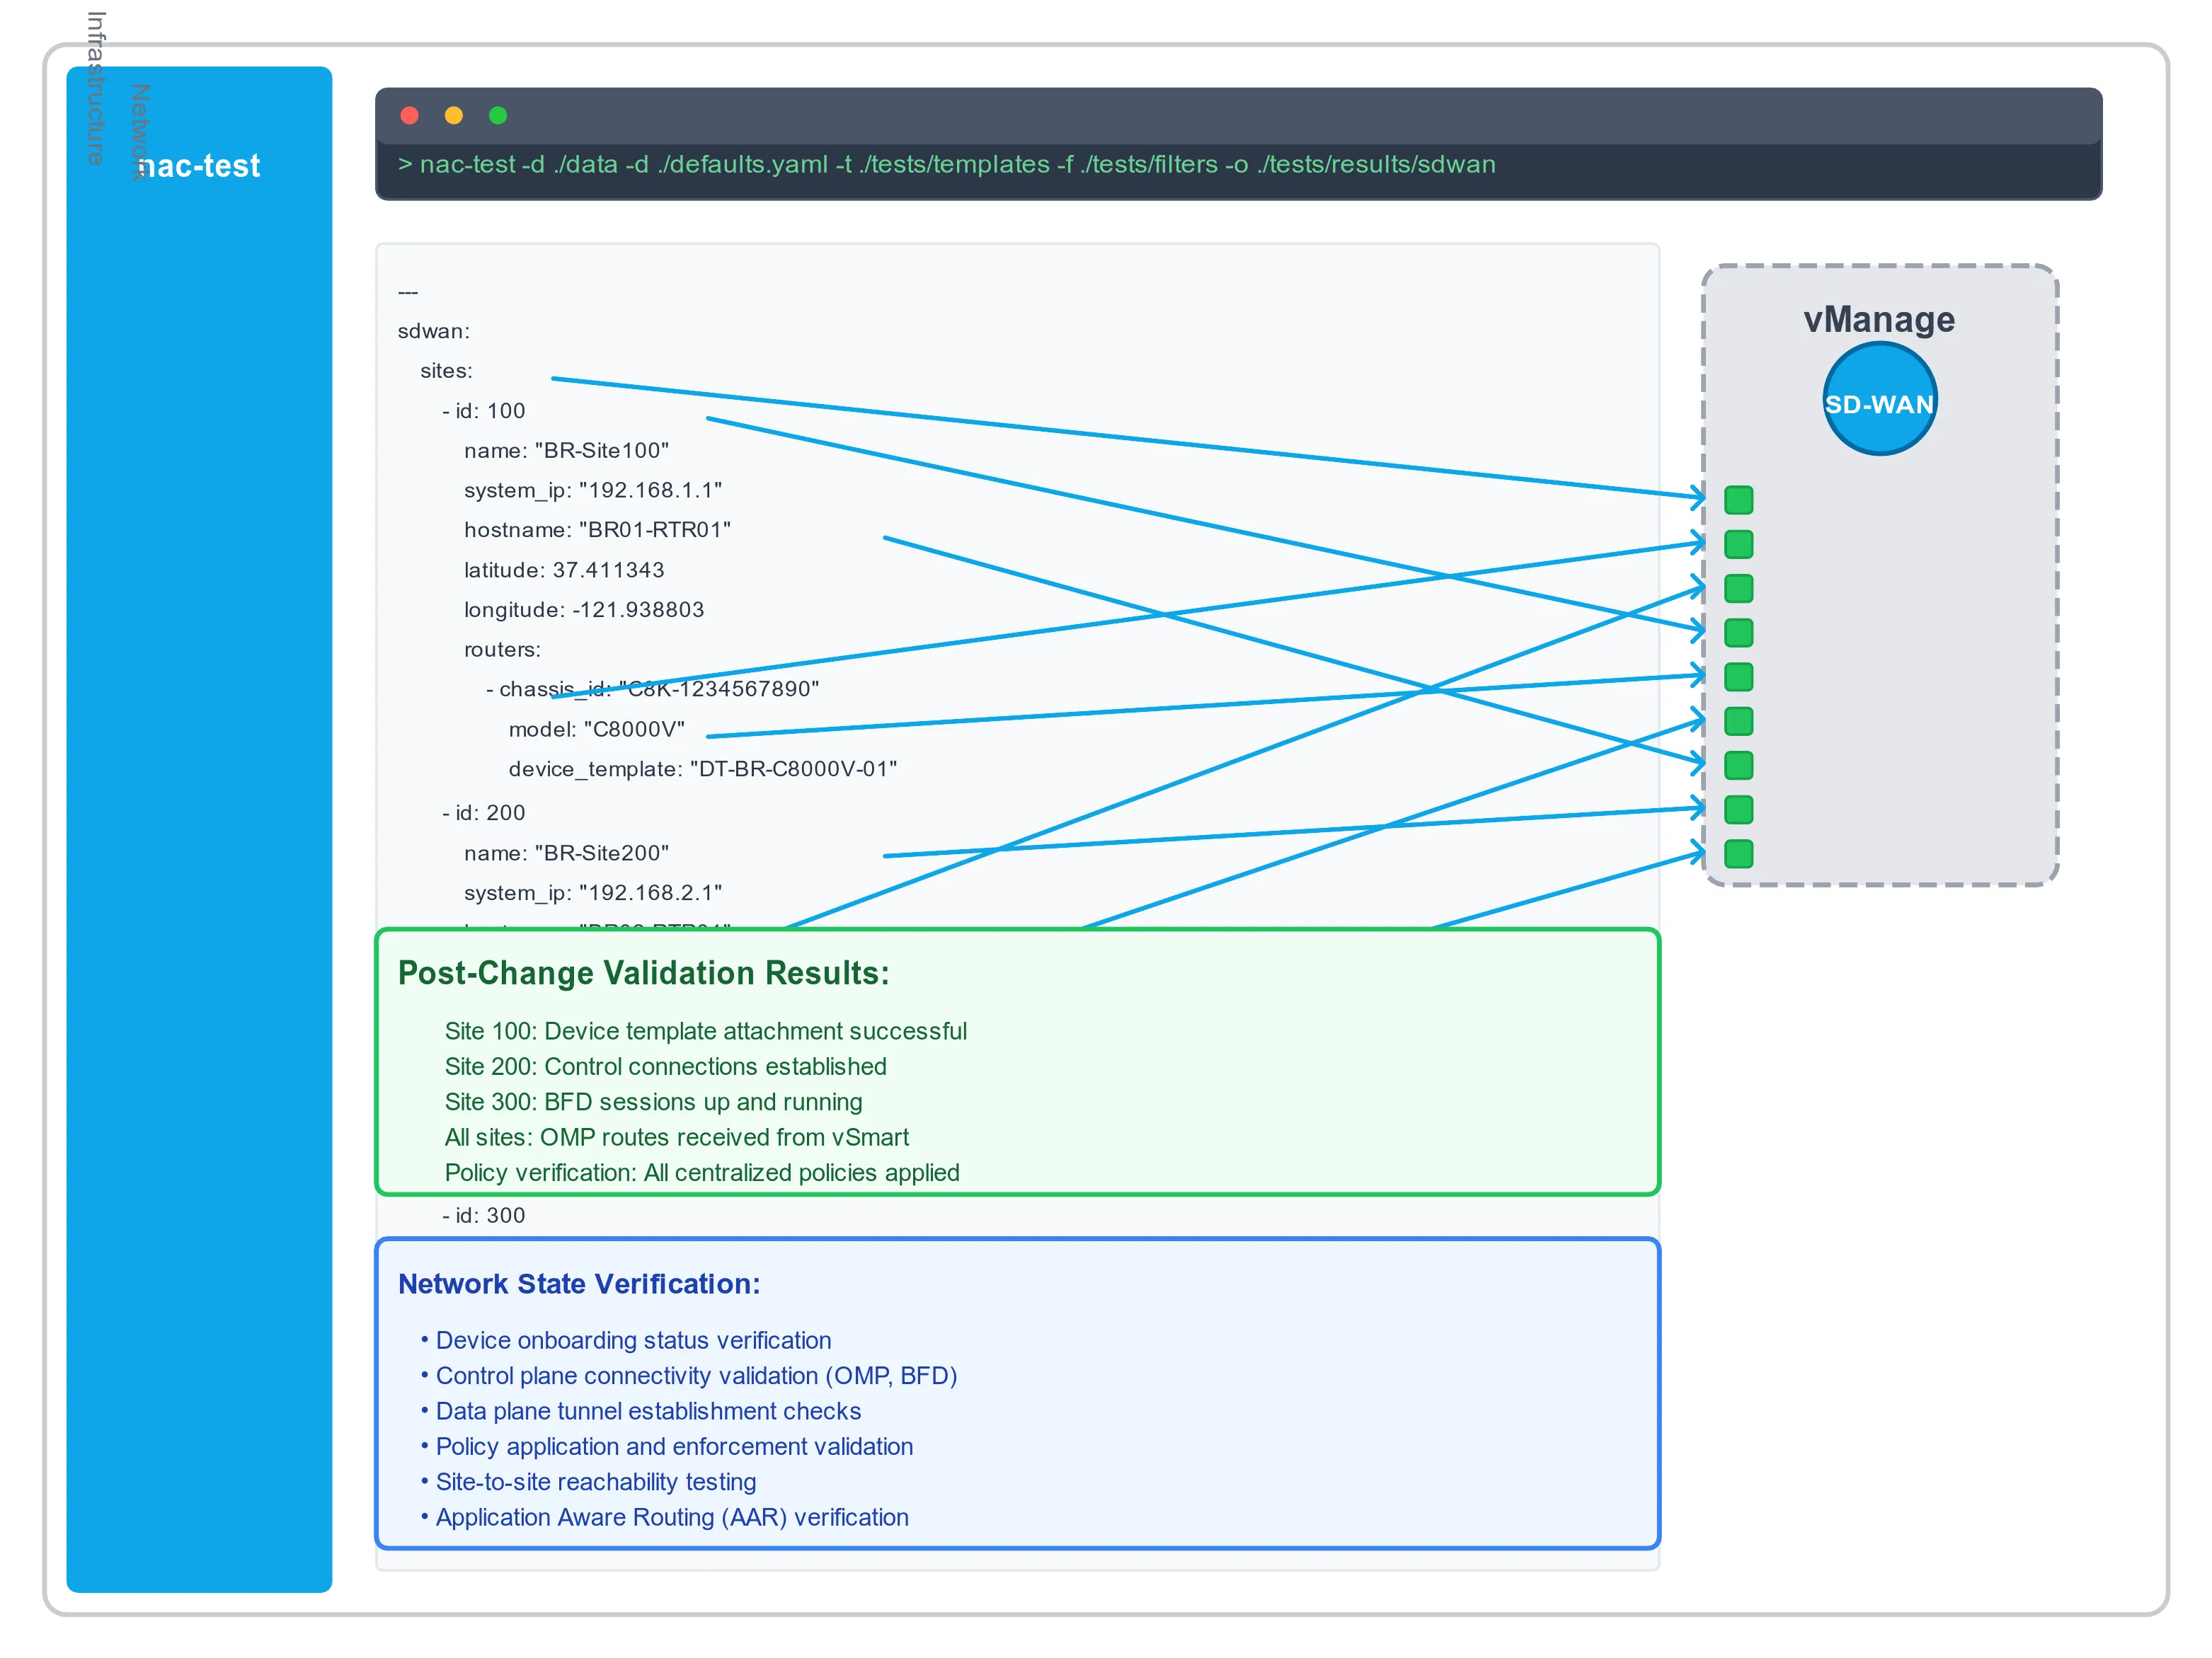The image size is (2212, 1658).
Task: Click the Network State Verification heading
Action: tap(579, 1284)
